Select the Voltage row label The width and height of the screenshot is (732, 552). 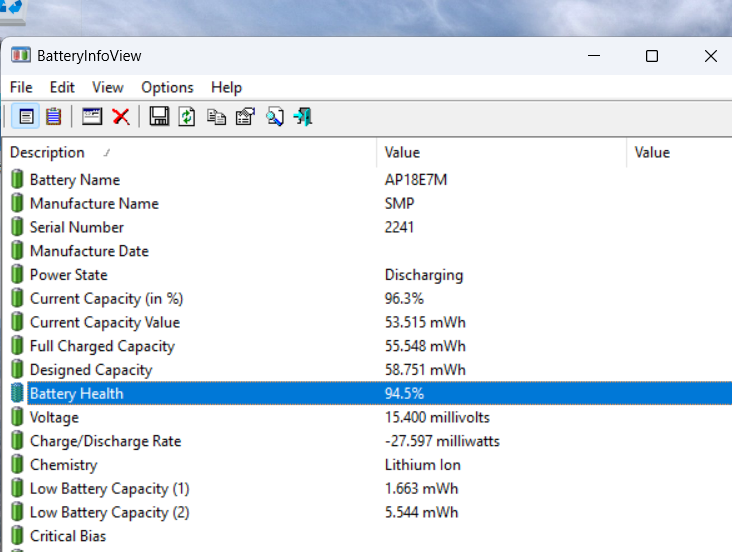(54, 418)
